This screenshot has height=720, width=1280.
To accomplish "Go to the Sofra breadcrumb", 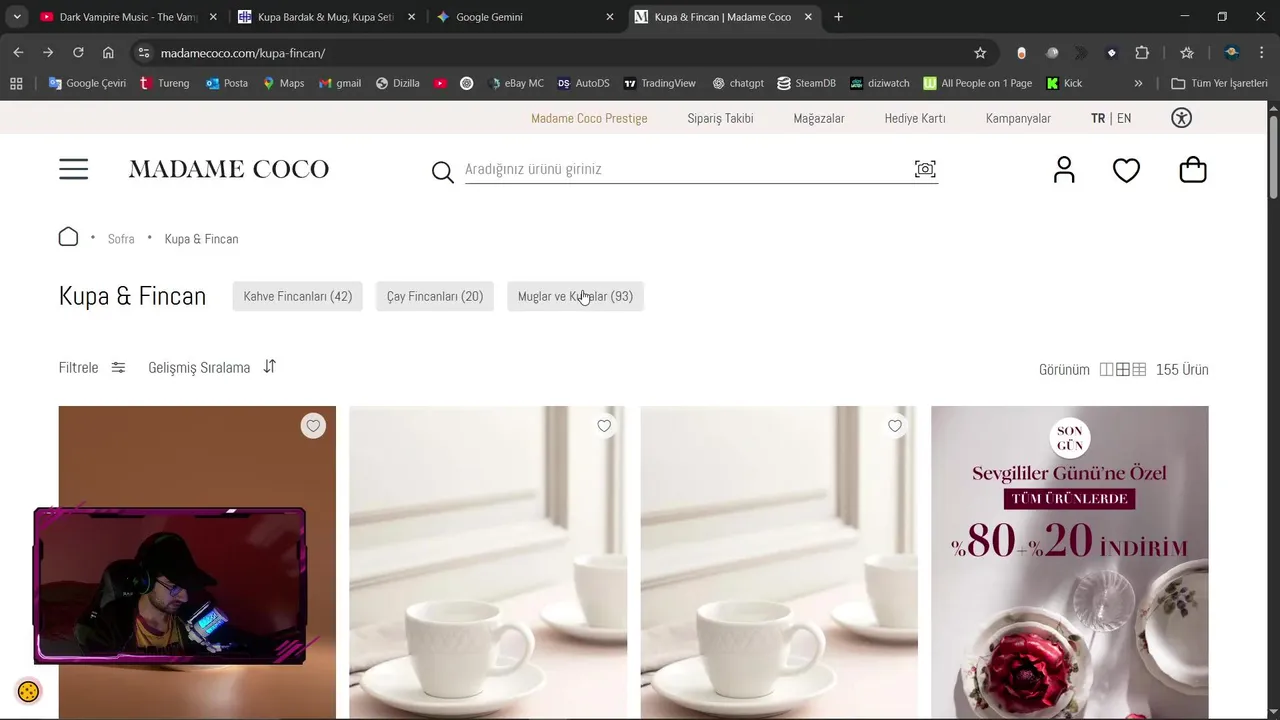I will coord(121,239).
